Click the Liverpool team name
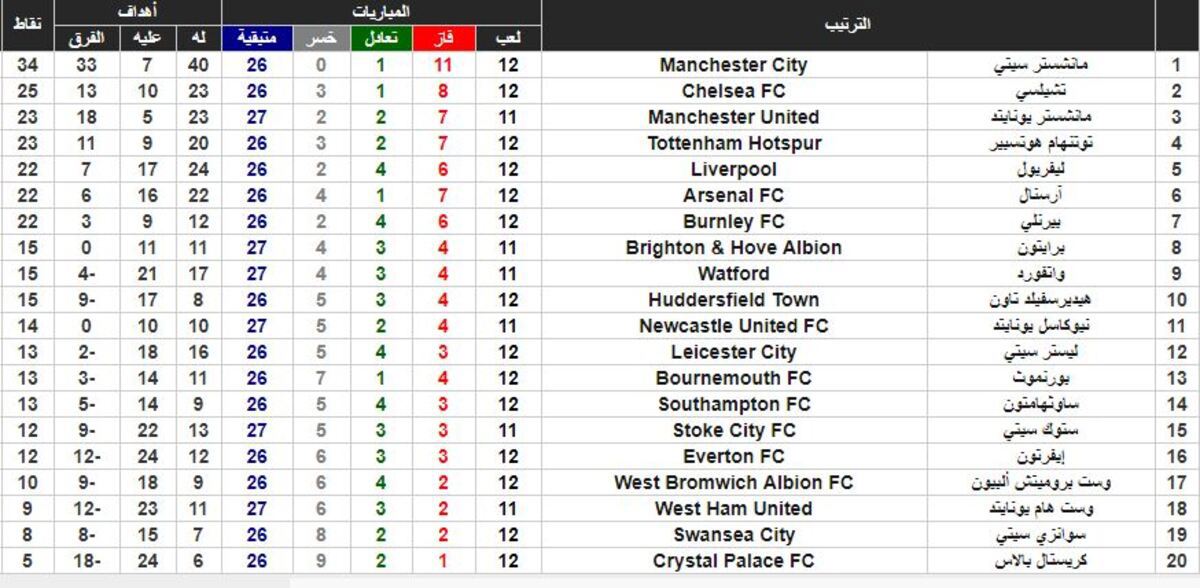Image resolution: width=1200 pixels, height=588 pixels. pos(733,169)
